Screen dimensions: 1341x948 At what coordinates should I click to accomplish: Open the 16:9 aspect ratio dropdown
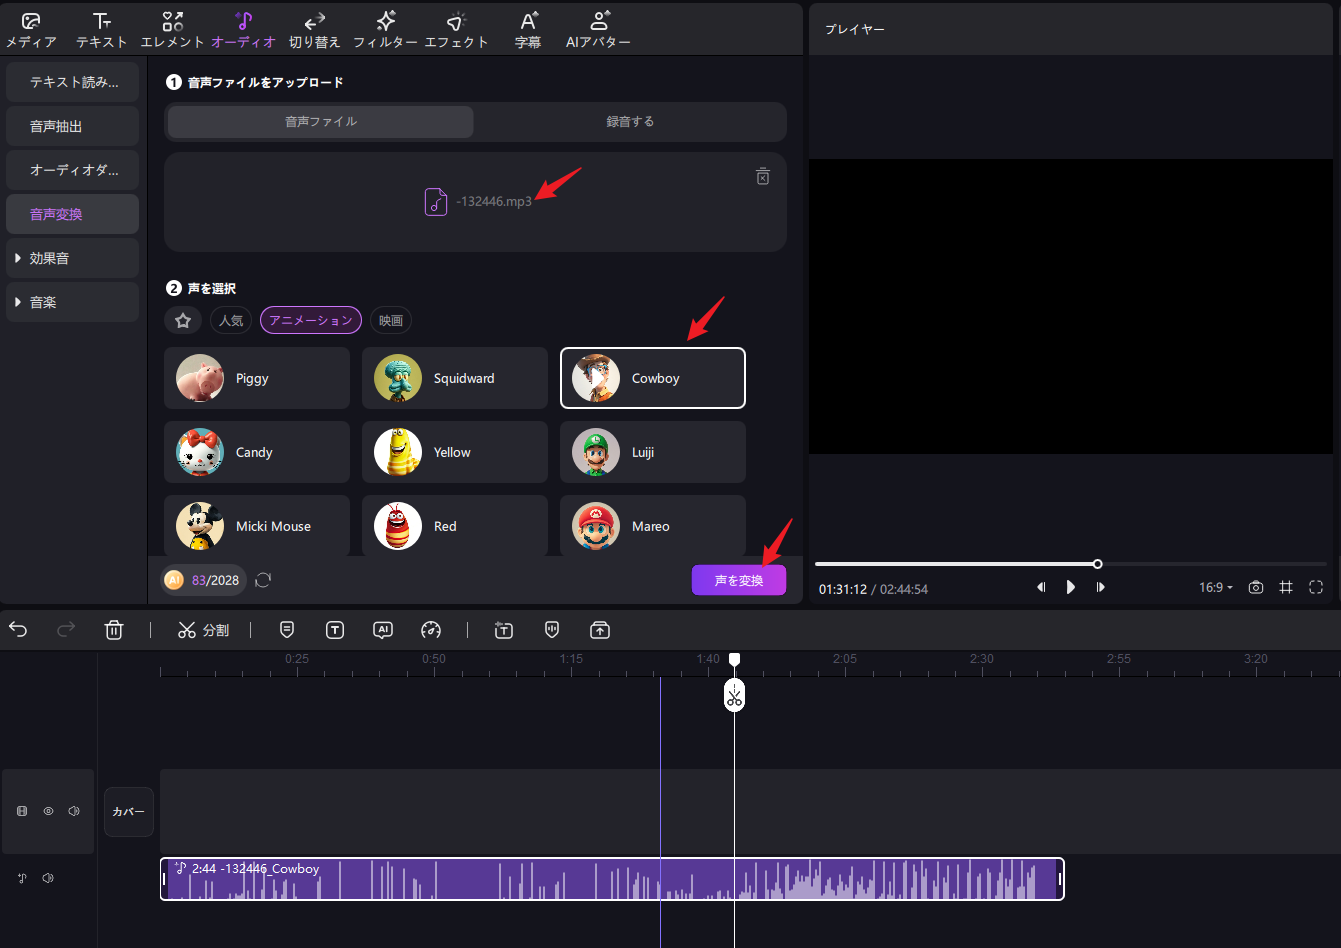pos(1216,587)
